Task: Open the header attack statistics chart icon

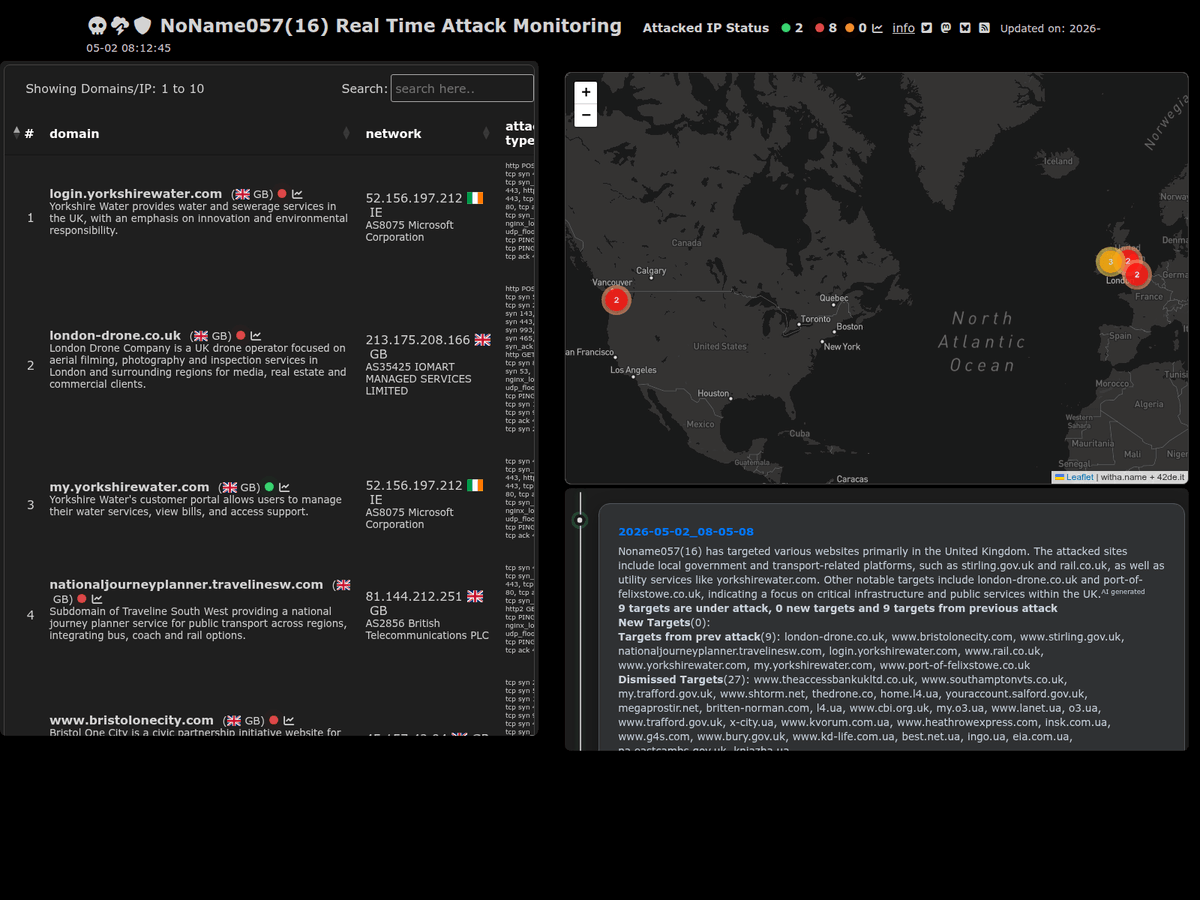Action: point(877,28)
